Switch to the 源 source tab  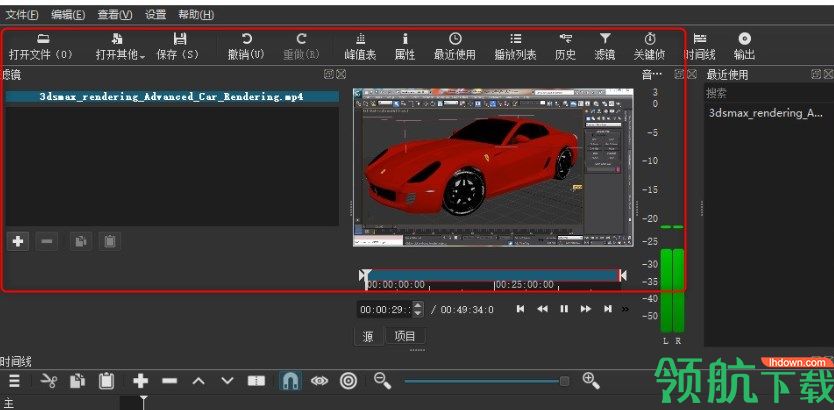[x=368, y=336]
